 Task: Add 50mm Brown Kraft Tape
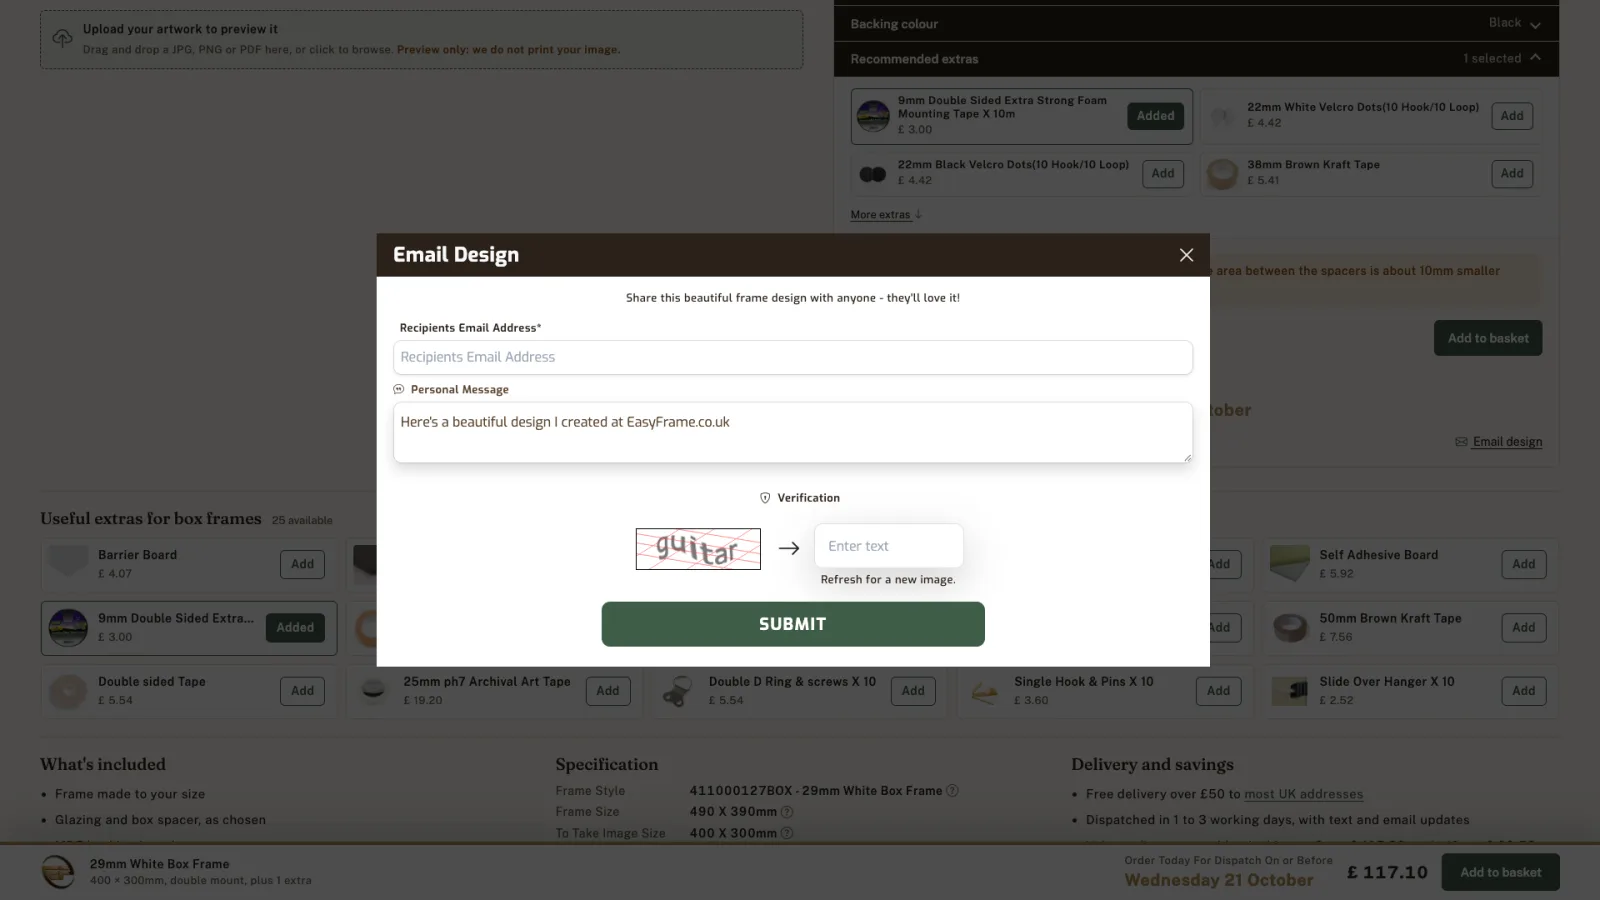point(1524,628)
